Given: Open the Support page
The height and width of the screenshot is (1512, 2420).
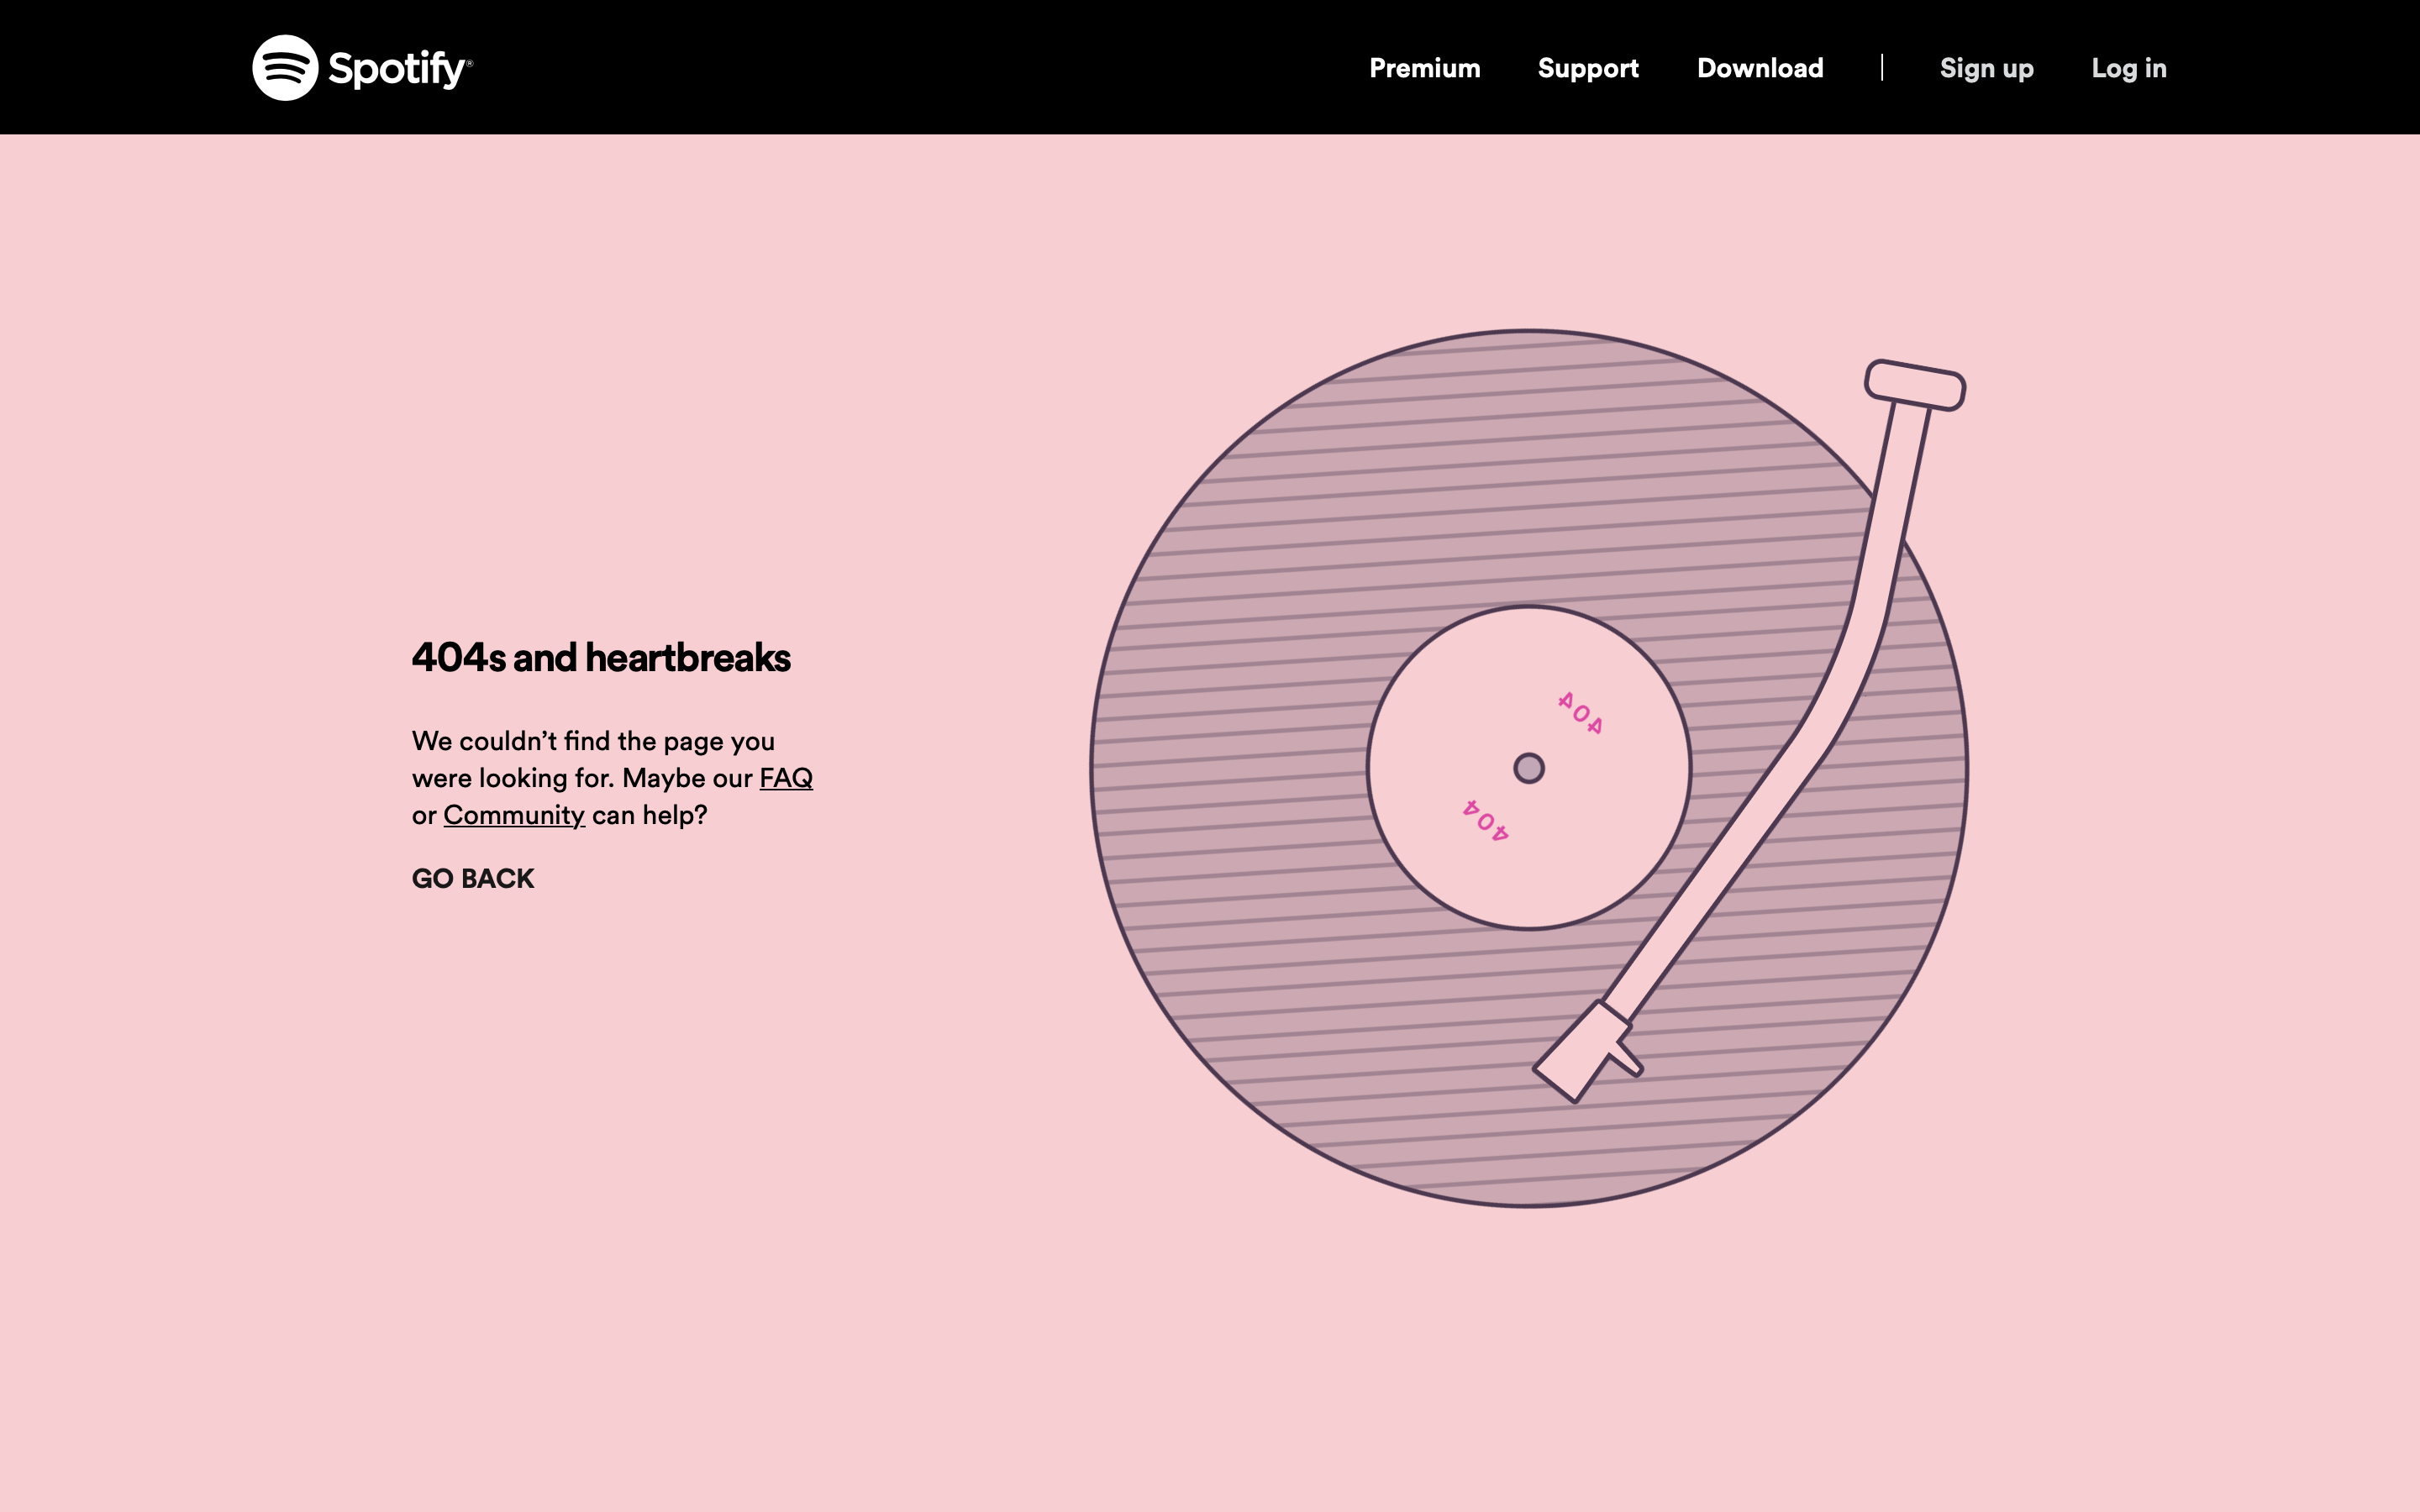Looking at the screenshot, I should 1588,67.
